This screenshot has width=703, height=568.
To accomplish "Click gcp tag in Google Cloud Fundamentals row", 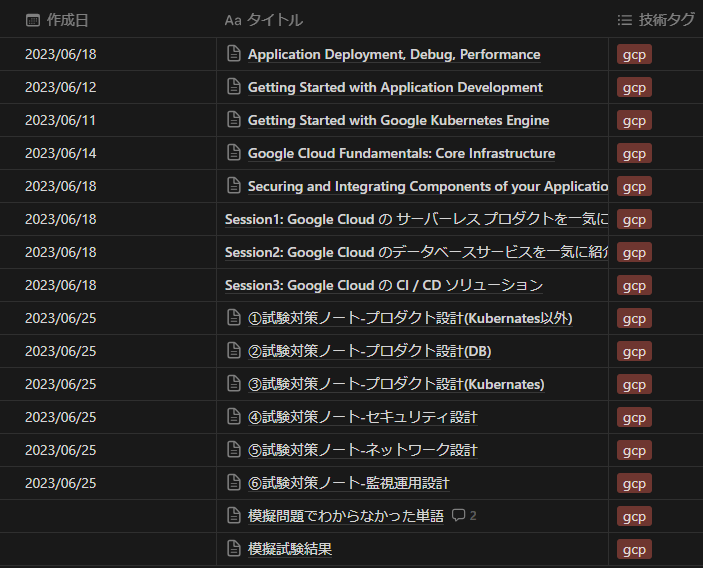I will (634, 153).
